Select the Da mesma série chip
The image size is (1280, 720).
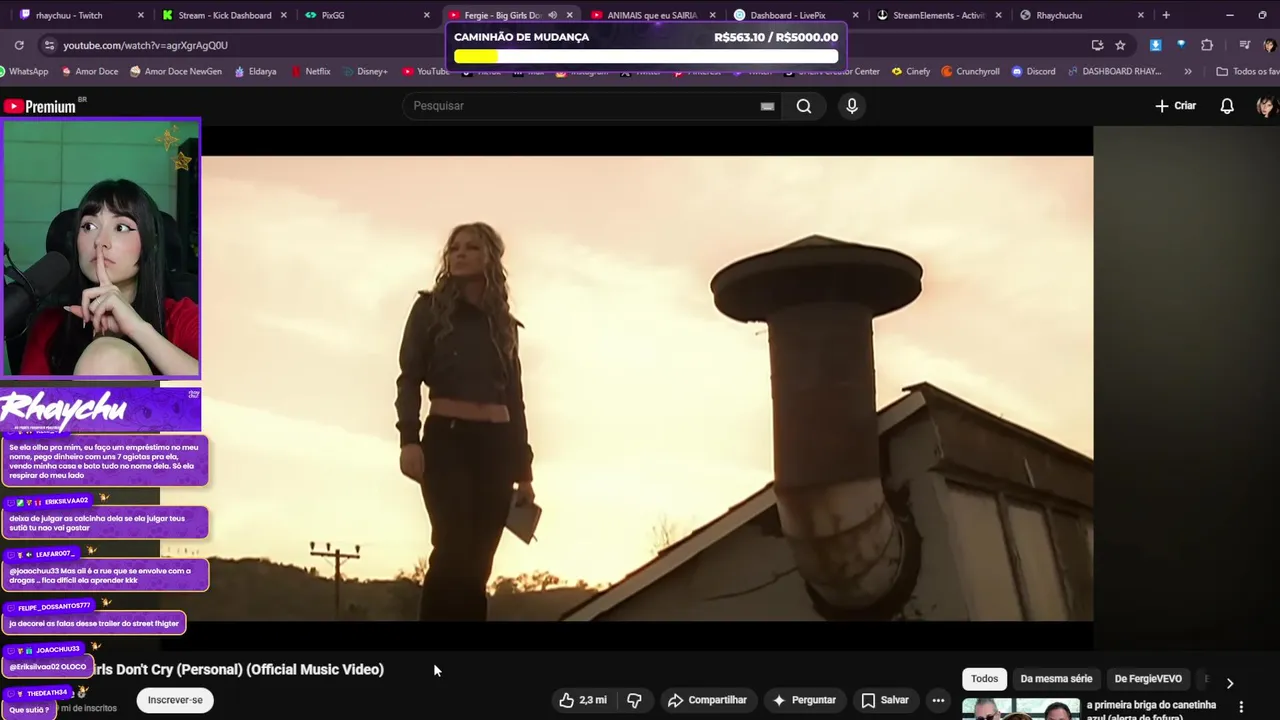coord(1056,679)
